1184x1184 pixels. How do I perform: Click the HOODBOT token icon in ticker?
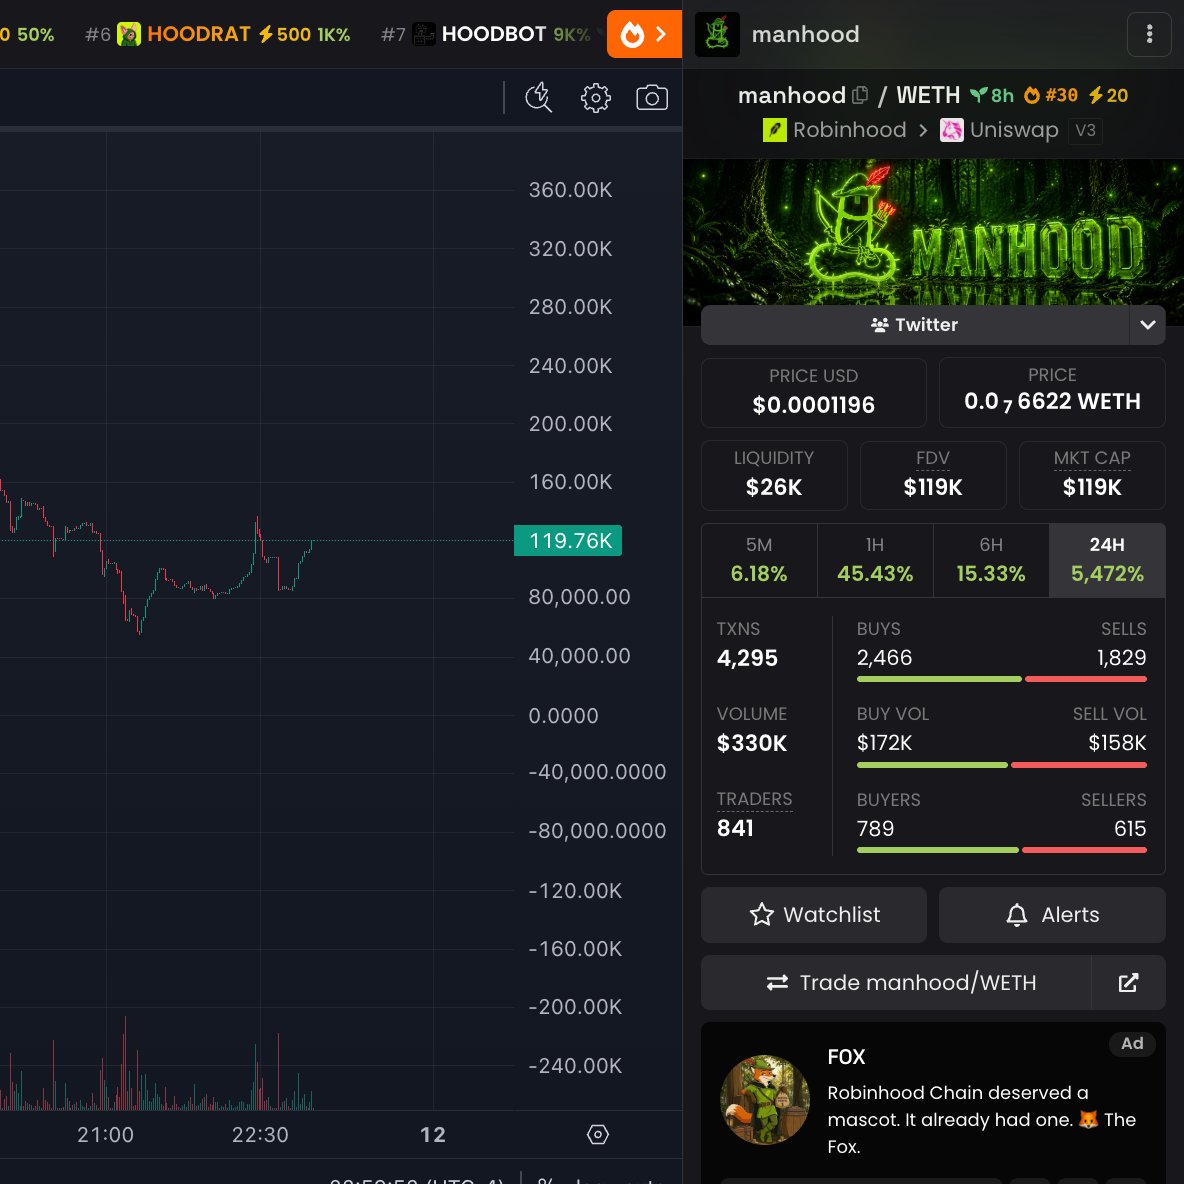[x=424, y=34]
